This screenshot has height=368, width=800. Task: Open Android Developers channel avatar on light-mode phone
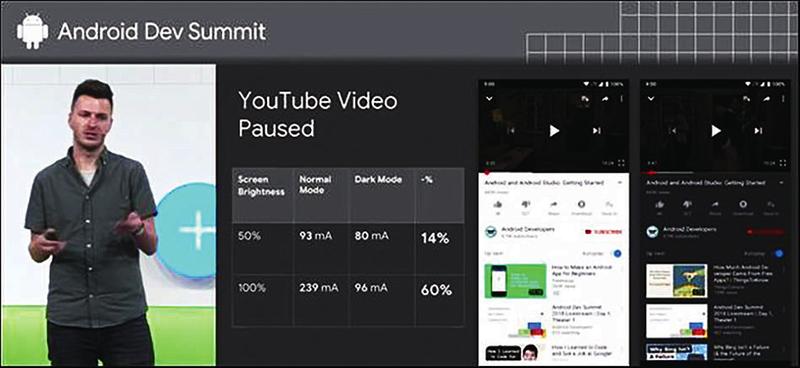point(491,232)
